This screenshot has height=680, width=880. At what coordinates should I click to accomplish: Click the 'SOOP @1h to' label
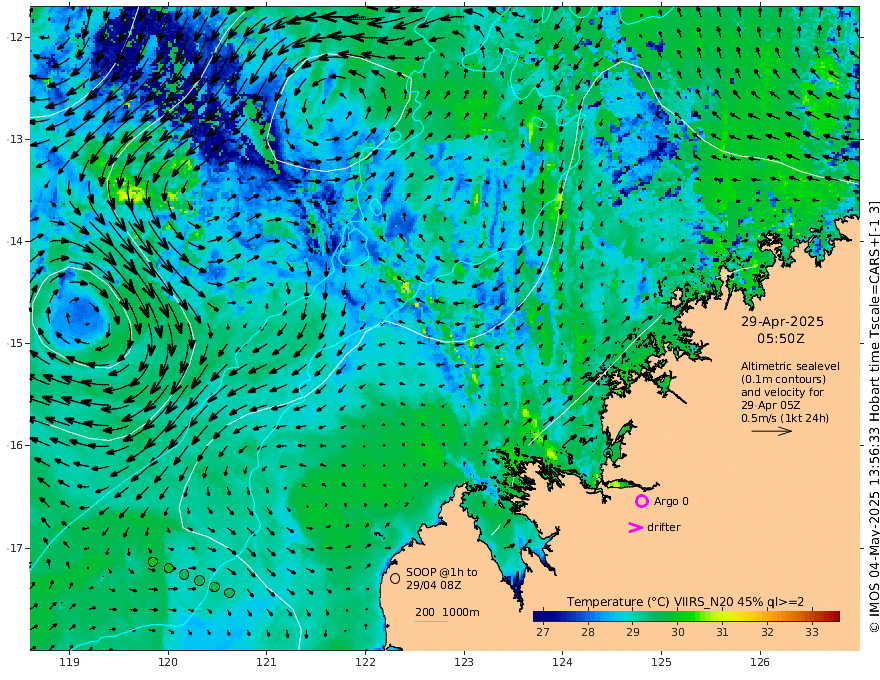click(x=442, y=572)
